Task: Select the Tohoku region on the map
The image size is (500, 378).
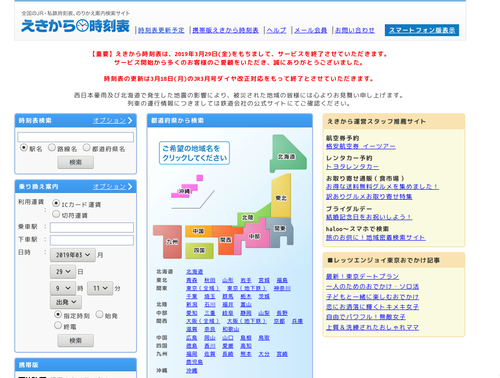Action: (281, 197)
